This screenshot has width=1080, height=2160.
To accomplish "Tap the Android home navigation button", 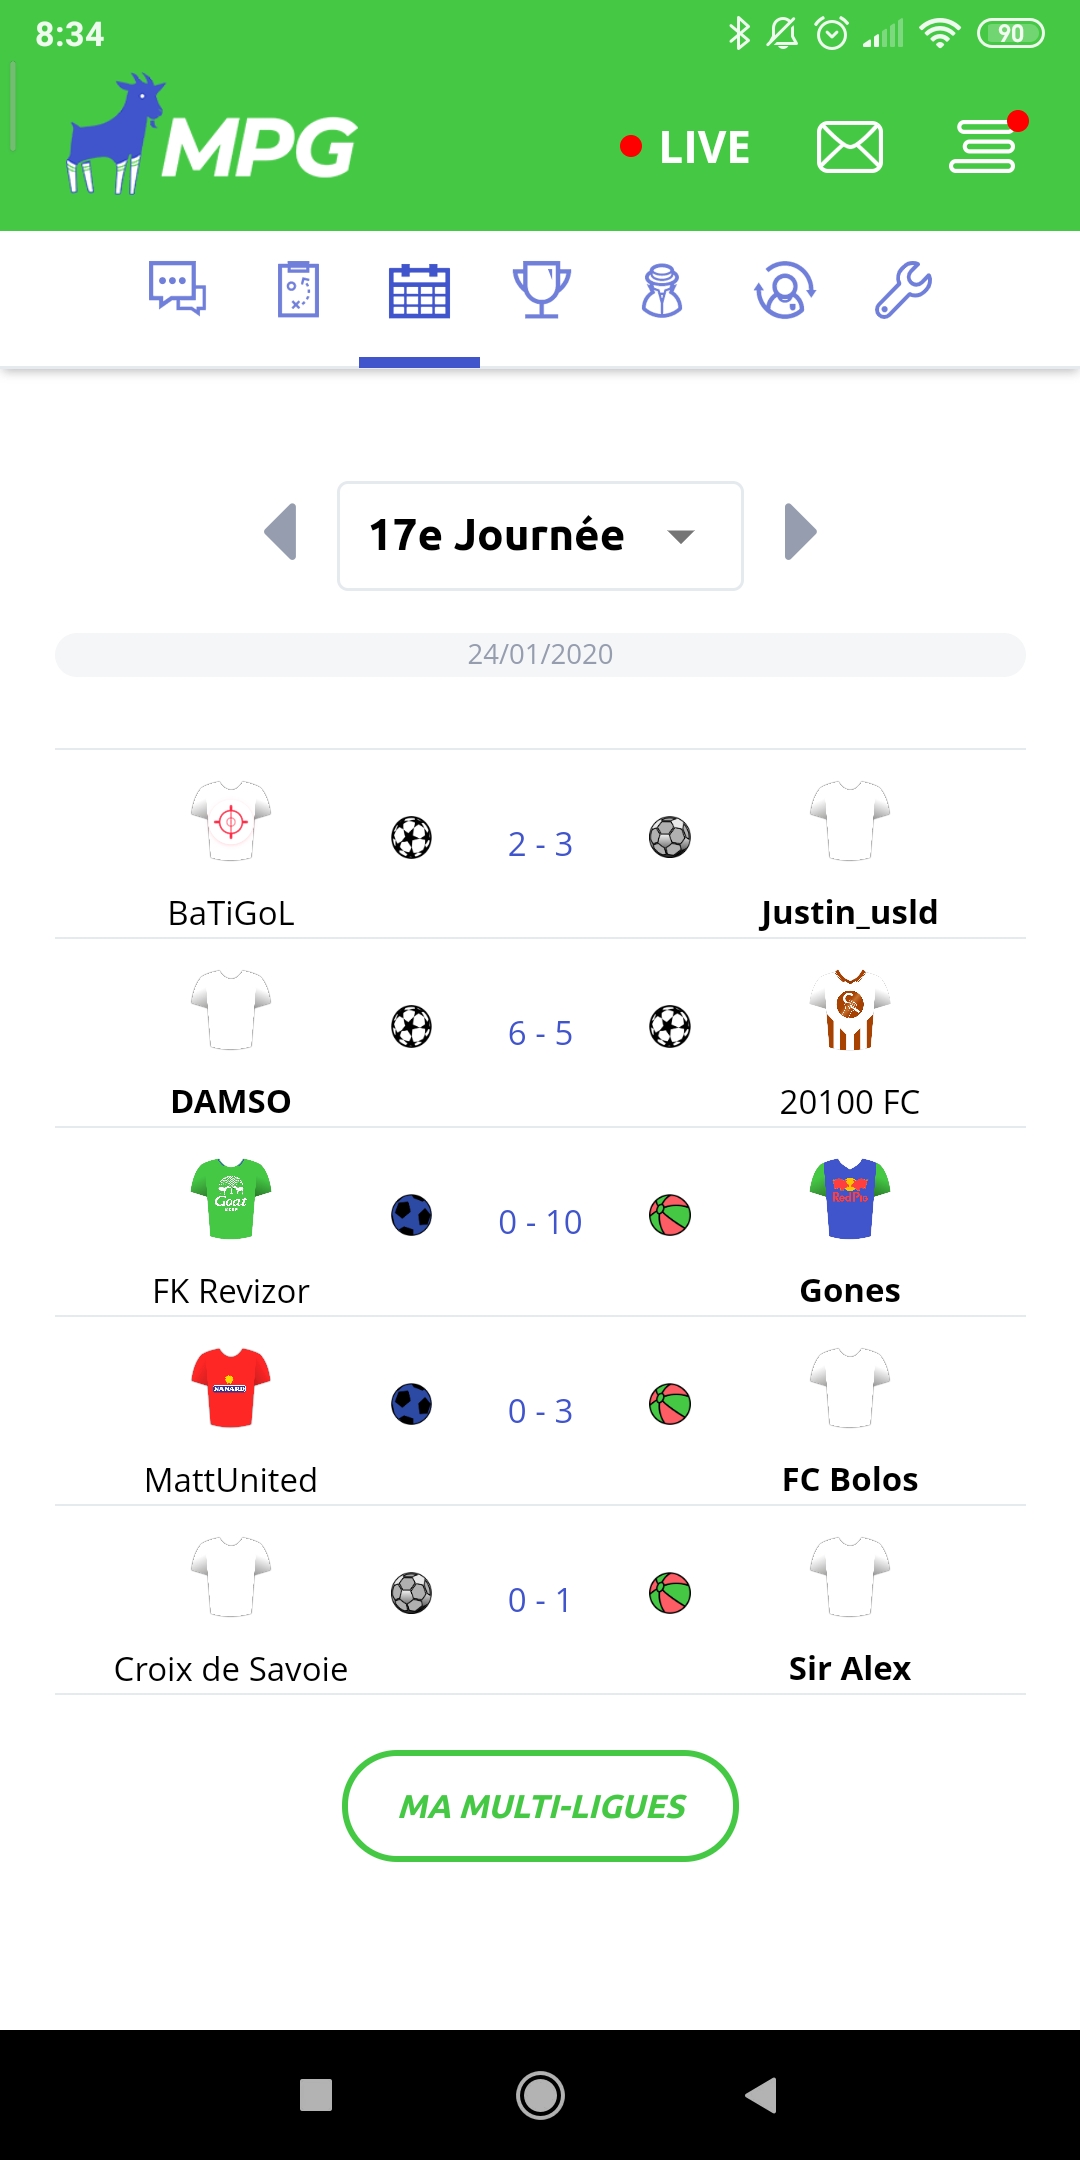I will tap(540, 2095).
